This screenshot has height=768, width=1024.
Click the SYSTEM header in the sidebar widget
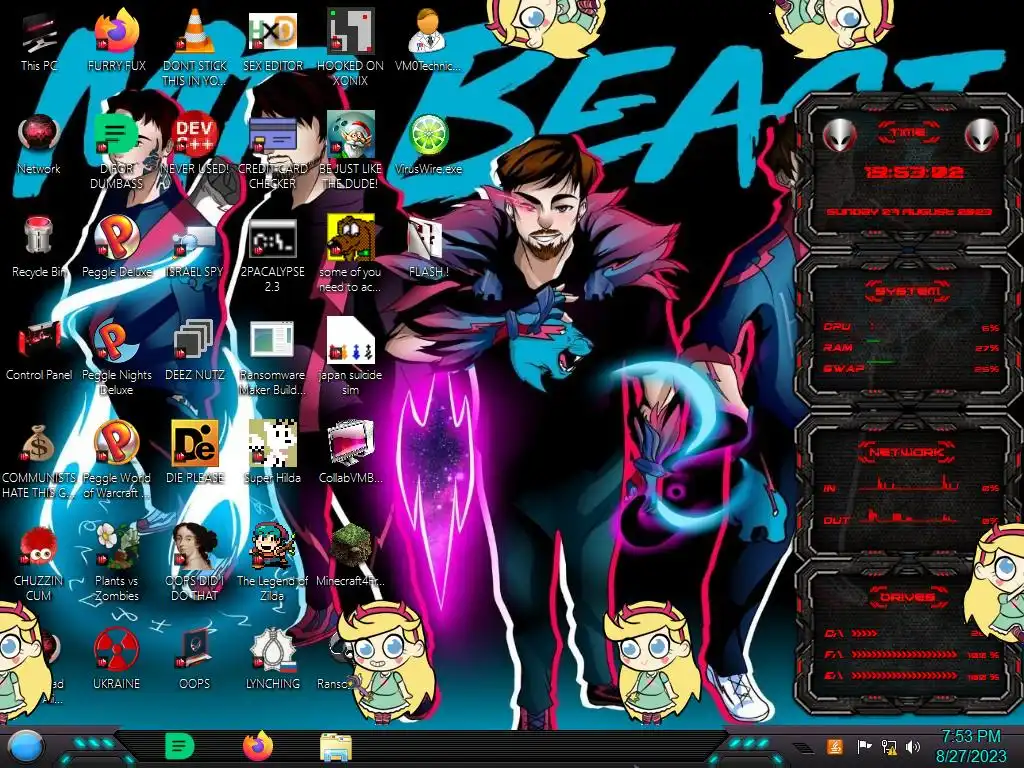click(x=908, y=291)
